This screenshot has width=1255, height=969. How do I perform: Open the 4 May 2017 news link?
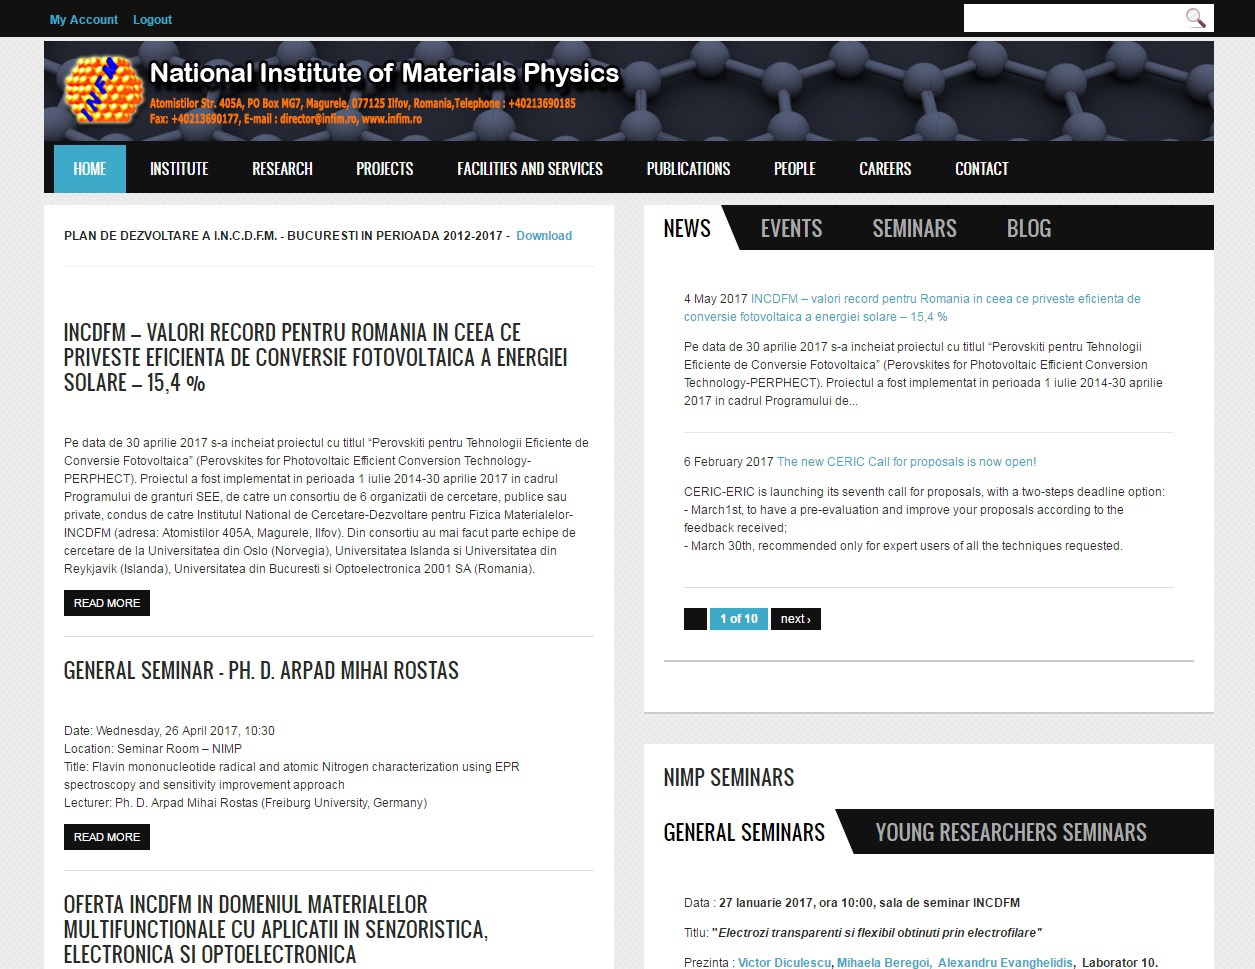click(x=912, y=308)
